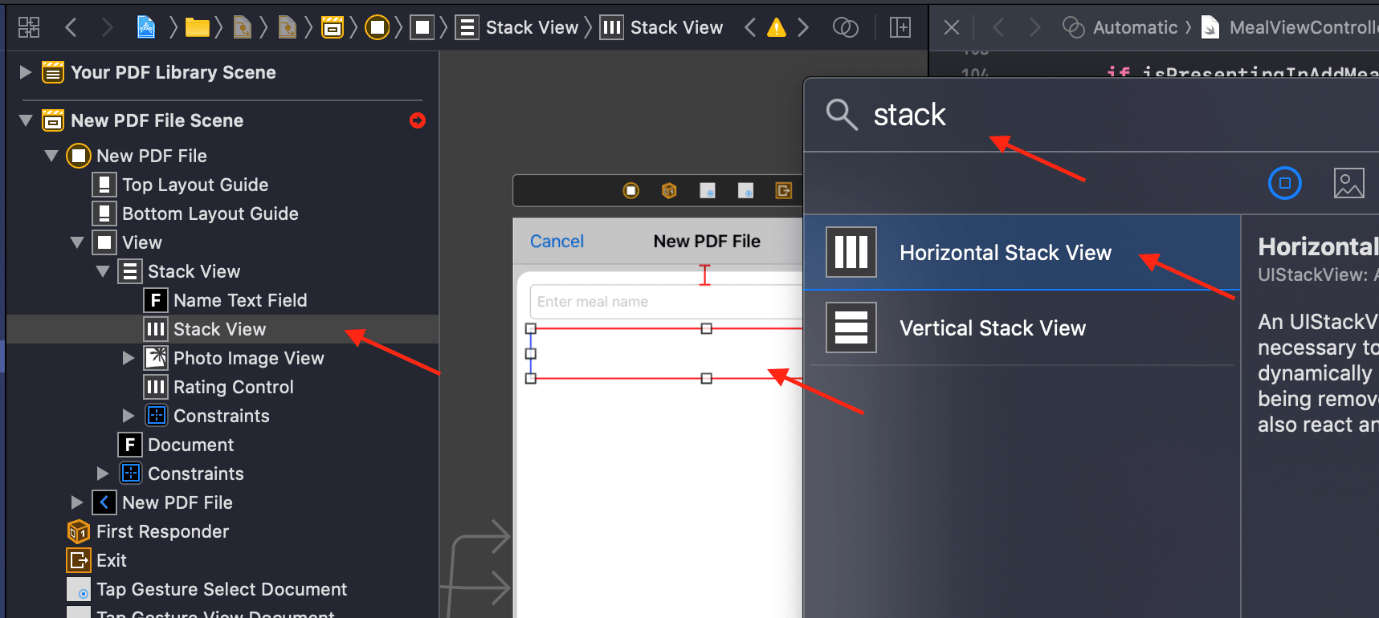Go back in editor history
Screen dimensions: 1379x618
pyautogui.click(x=71, y=28)
